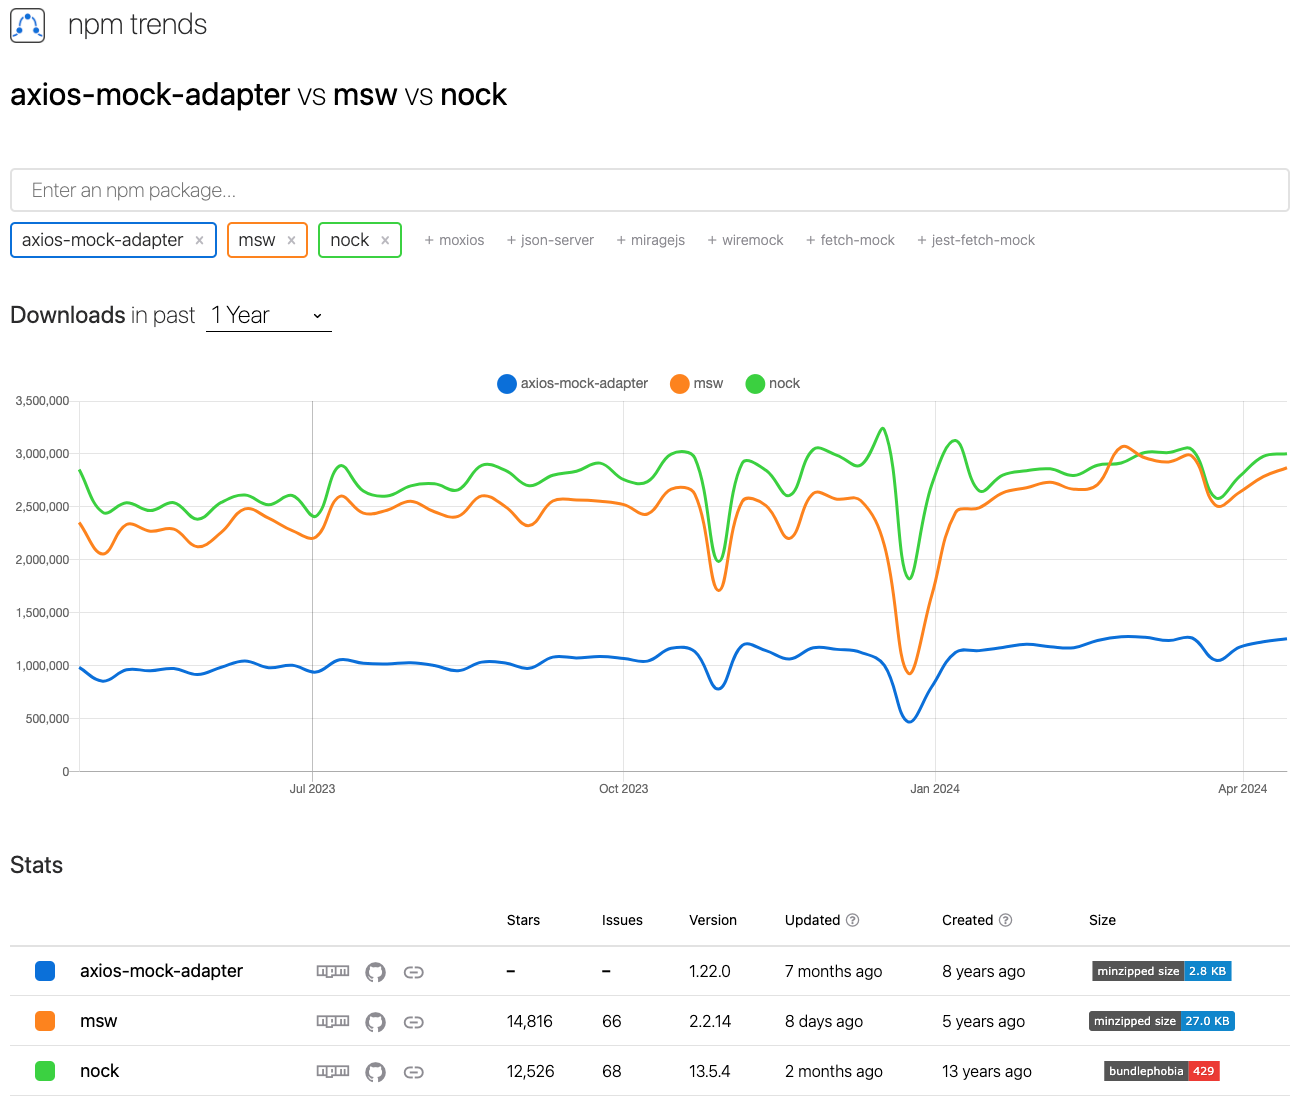Select msw version 2.2.14
Screen dimensions: 1312x1106
pyautogui.click(x=710, y=1021)
